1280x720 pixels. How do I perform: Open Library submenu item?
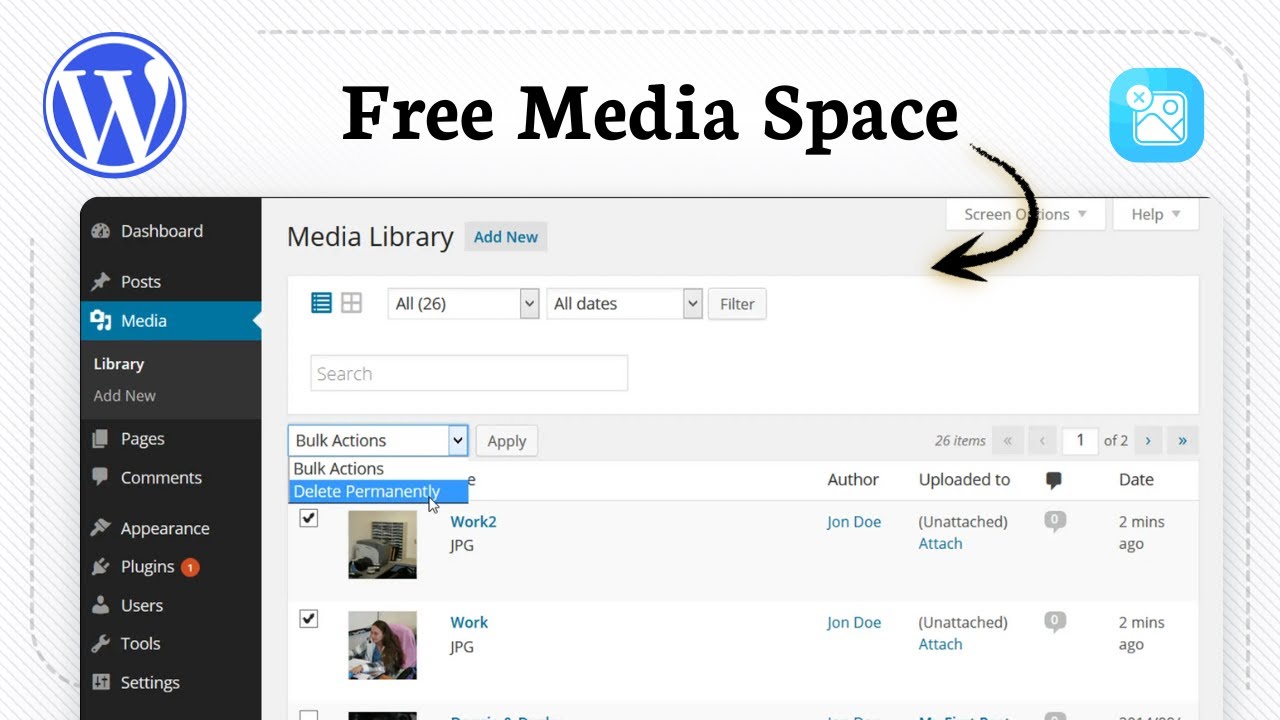coord(119,364)
